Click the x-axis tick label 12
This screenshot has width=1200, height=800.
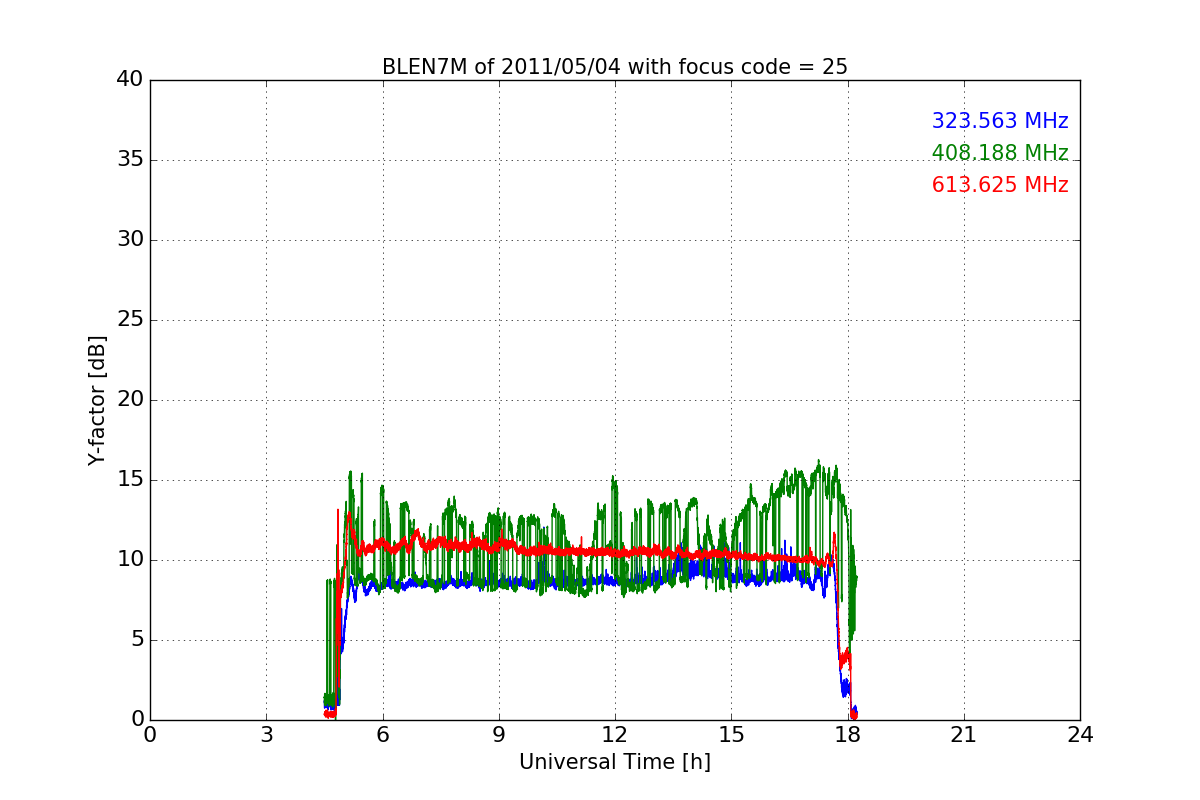coord(615,734)
